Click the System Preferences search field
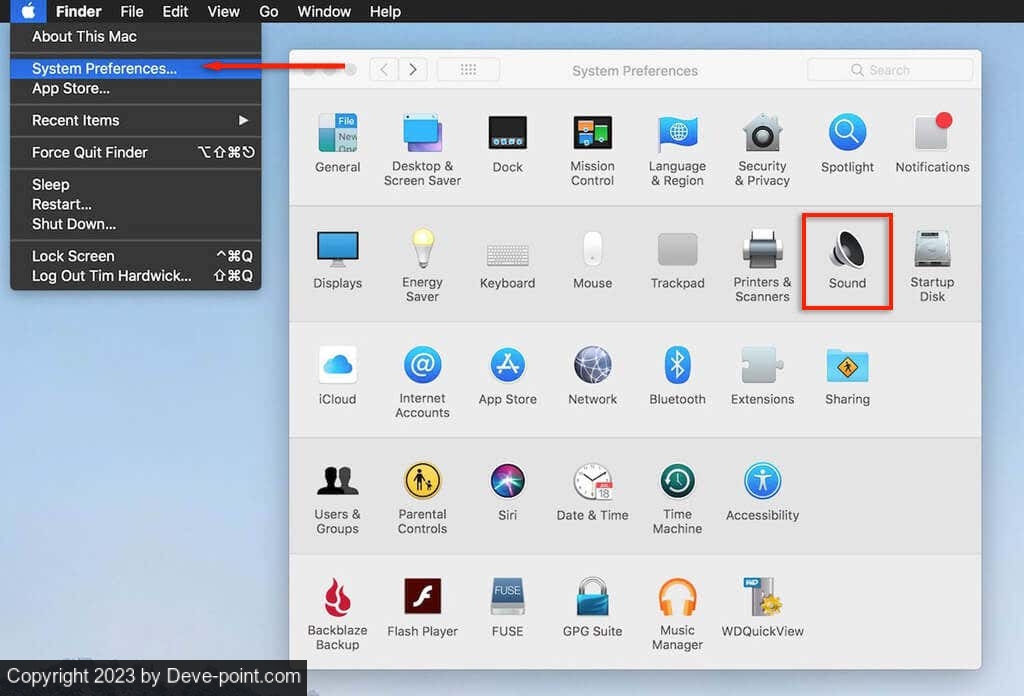This screenshot has width=1024, height=696. [x=890, y=70]
